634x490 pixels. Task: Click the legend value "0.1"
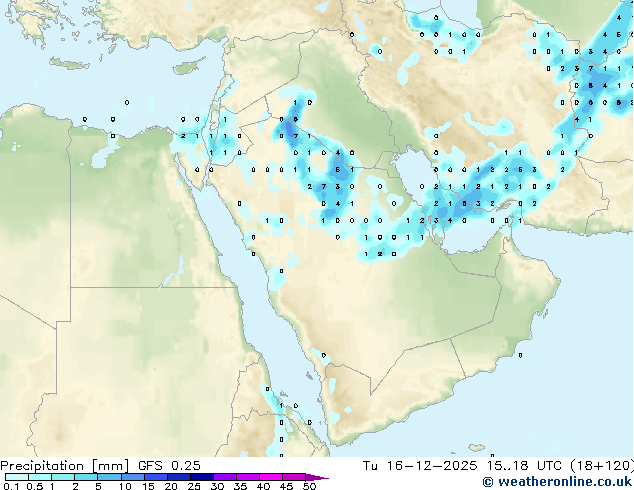point(10,486)
